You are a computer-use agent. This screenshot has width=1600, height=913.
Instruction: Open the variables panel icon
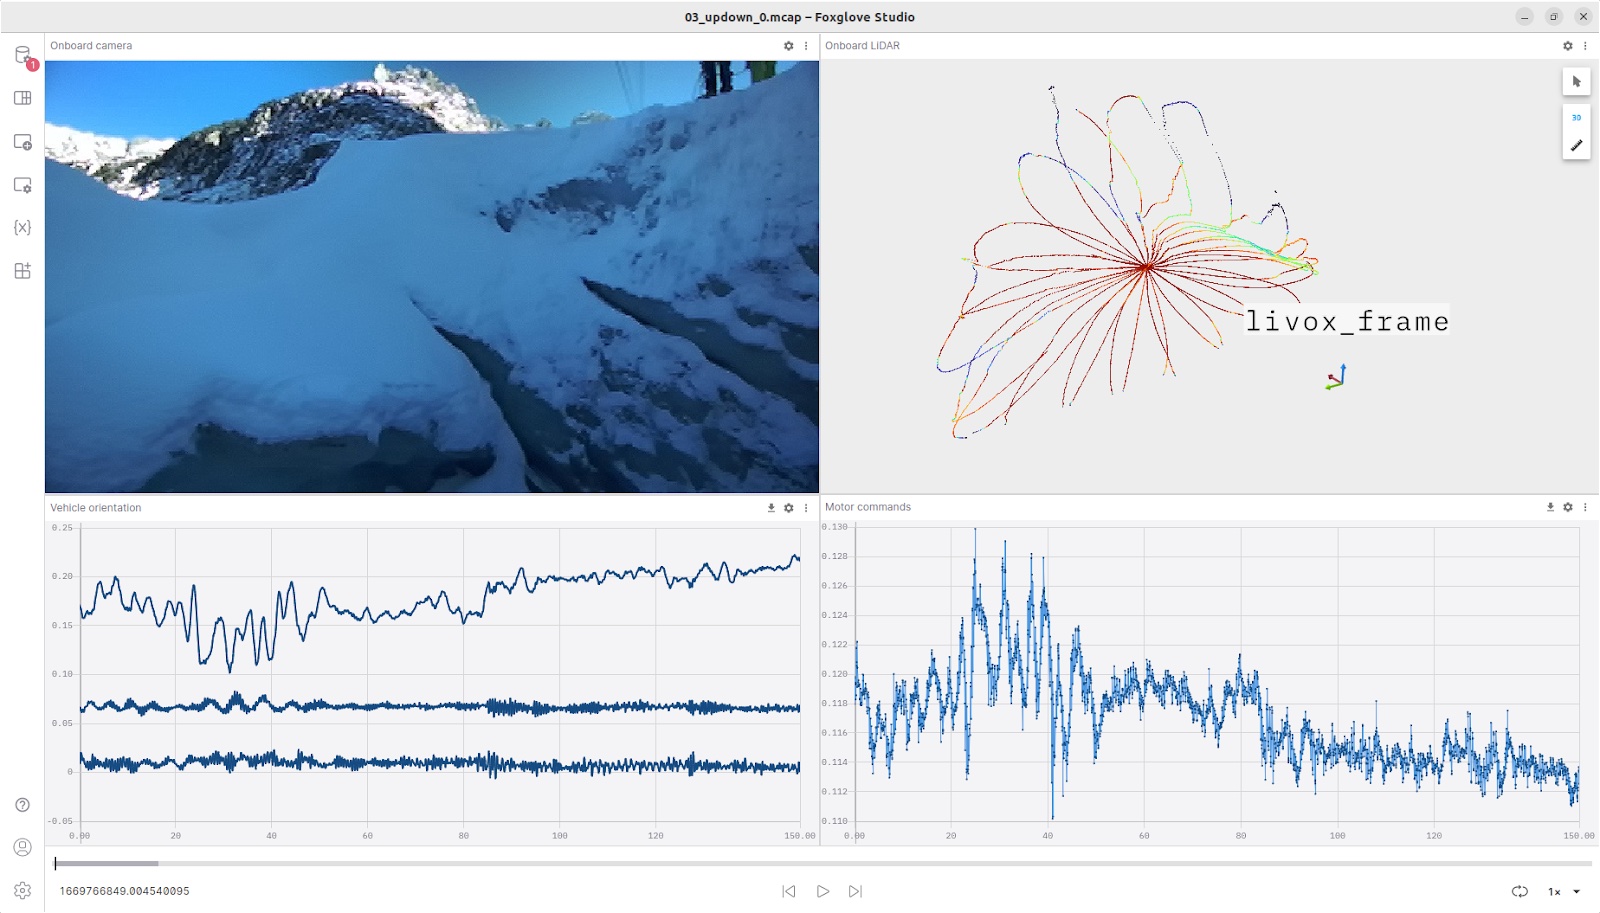tap(23, 228)
